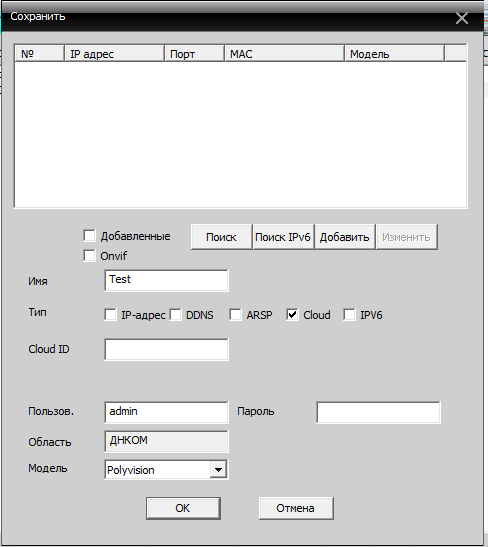Uncheck the Cloud type checkbox
This screenshot has width=488, height=547.
(x=292, y=315)
